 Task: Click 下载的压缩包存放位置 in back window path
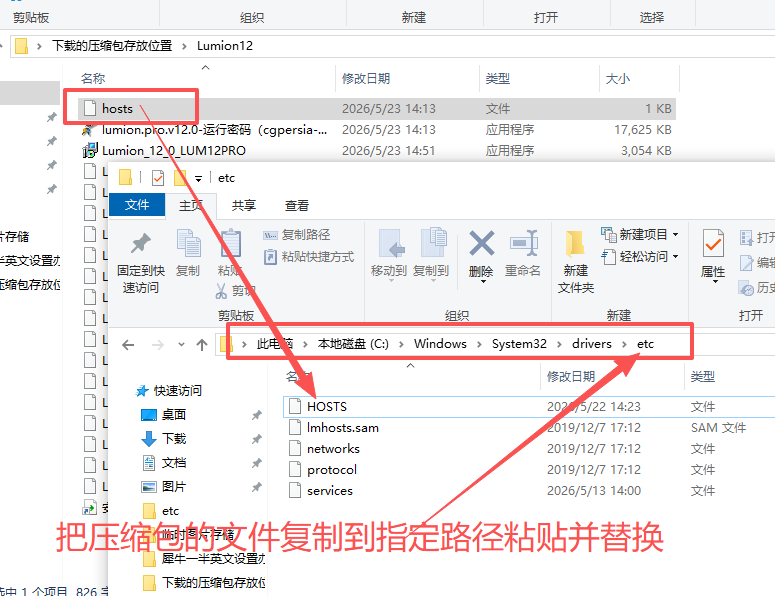pyautogui.click(x=112, y=46)
